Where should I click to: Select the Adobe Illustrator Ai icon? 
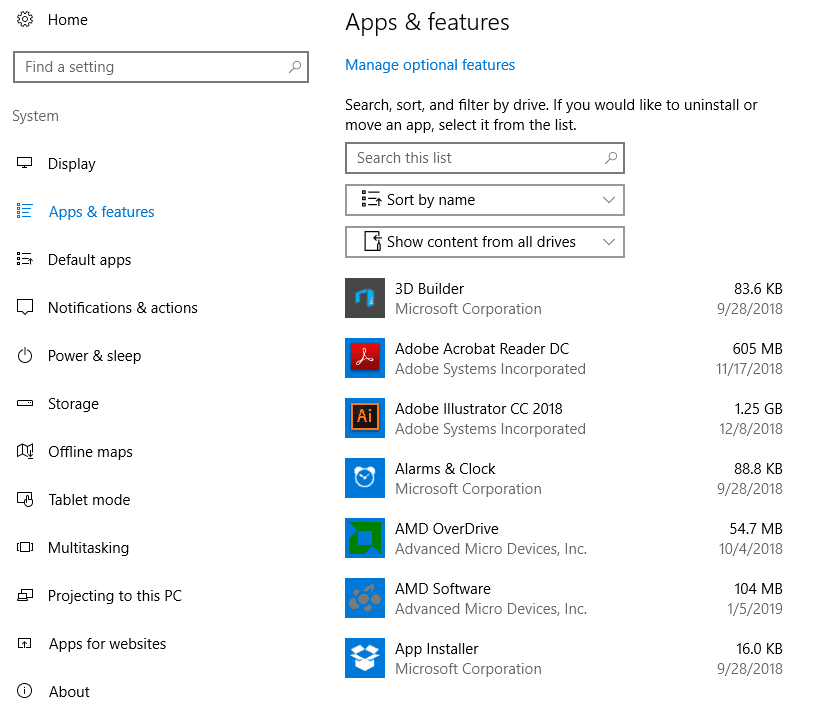365,418
